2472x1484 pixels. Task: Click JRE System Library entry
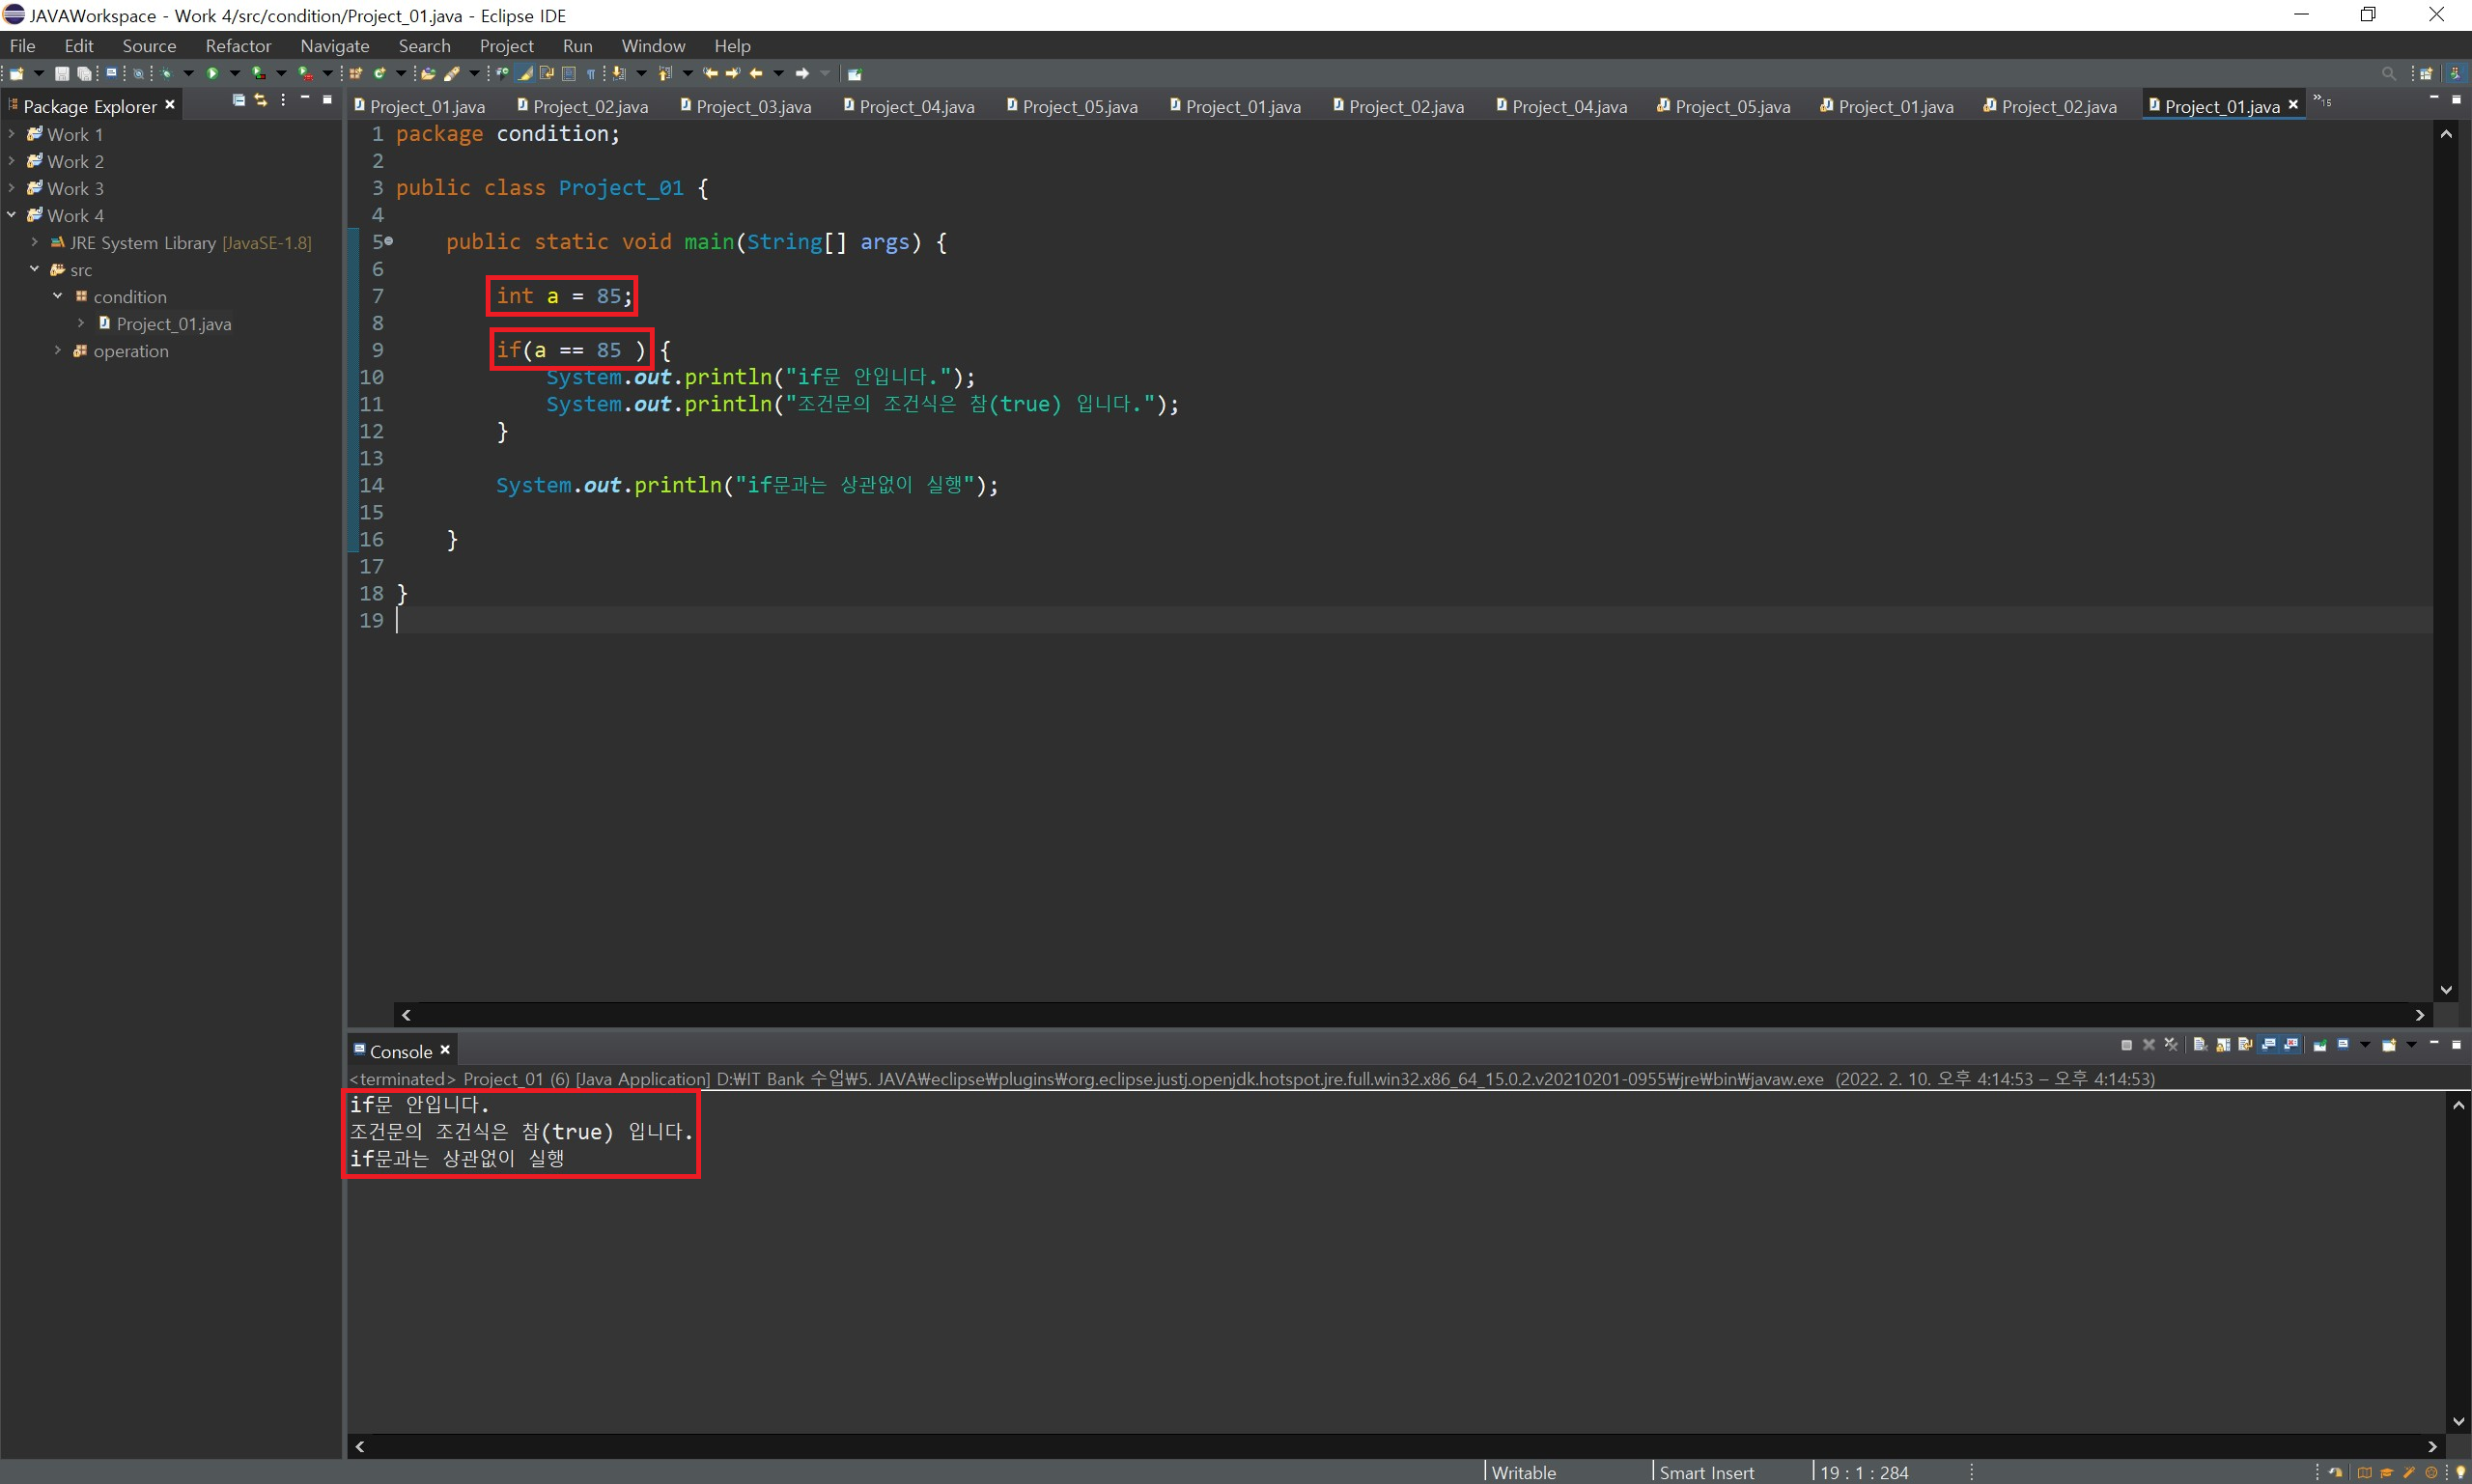(x=143, y=243)
